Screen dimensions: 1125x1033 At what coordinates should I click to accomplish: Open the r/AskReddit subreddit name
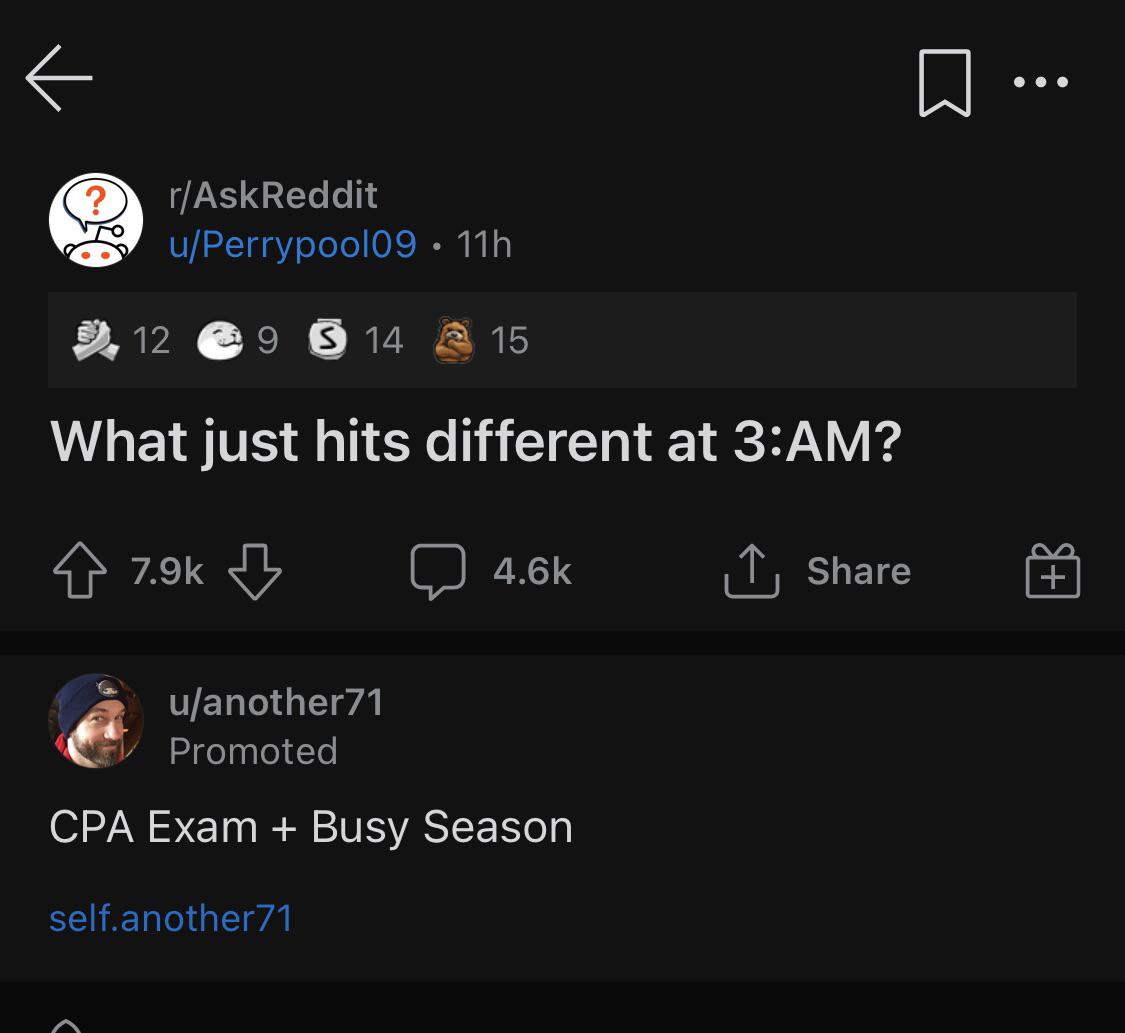click(271, 194)
